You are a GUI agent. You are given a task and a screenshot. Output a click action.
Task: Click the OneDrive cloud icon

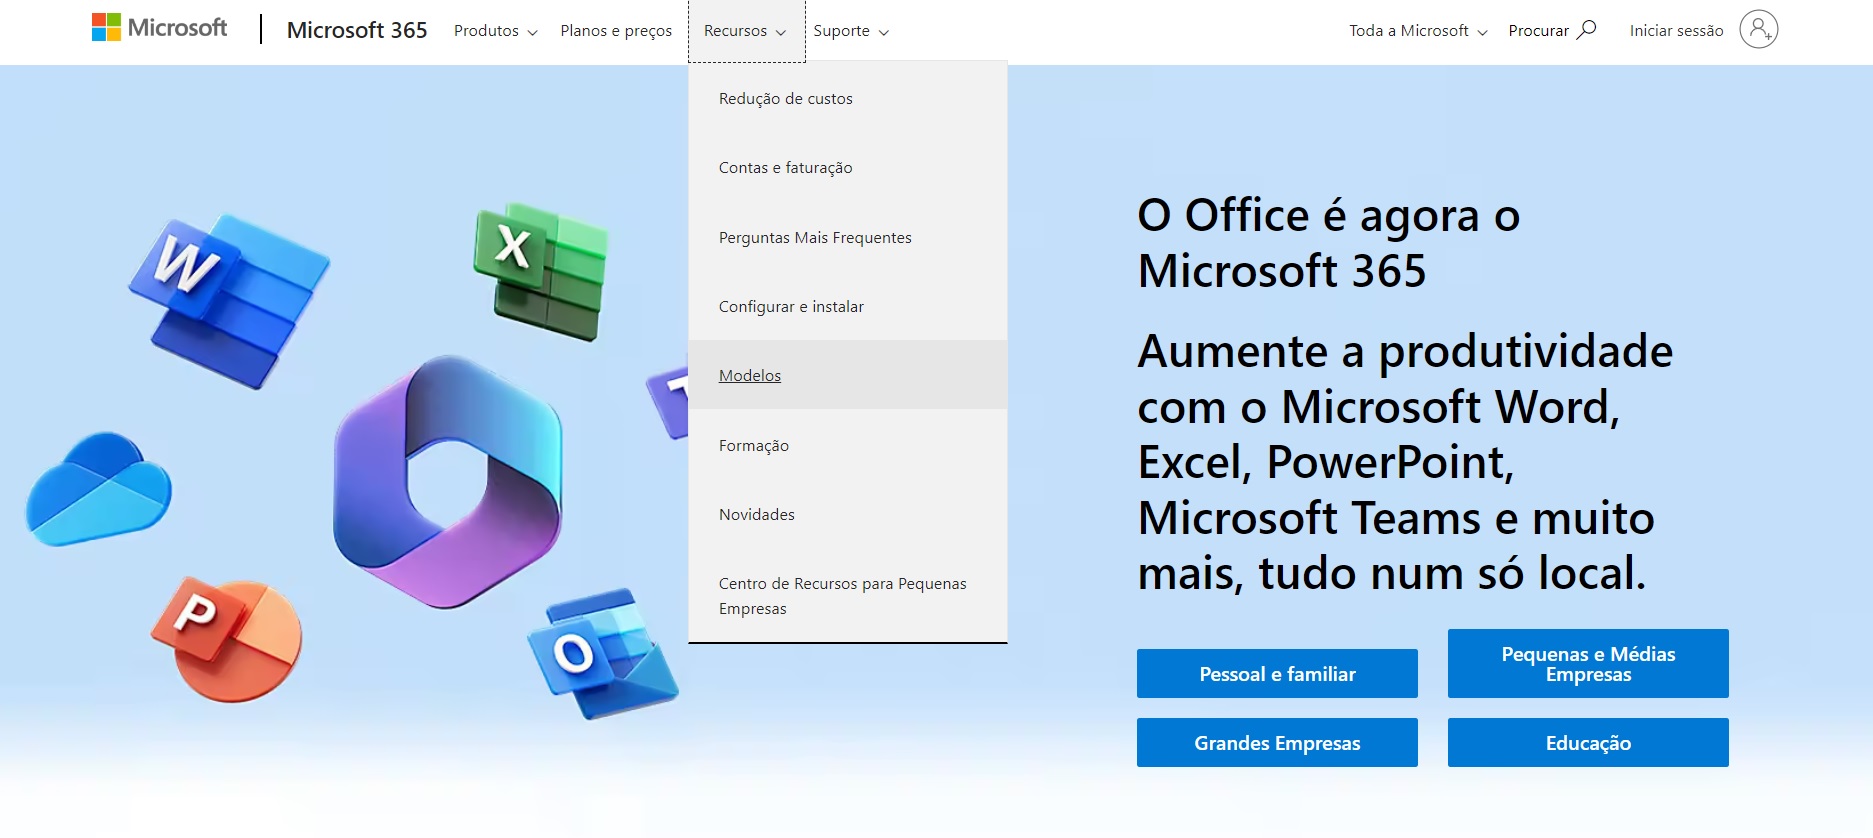tap(98, 489)
